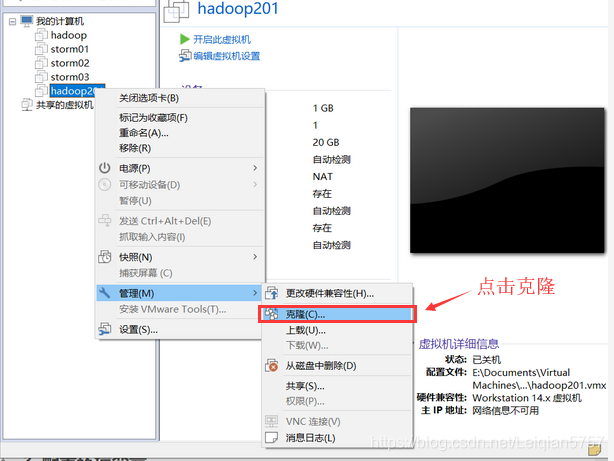Image resolution: width=614 pixels, height=461 pixels.
Task: Click the 管理(M) menu item
Action: pyautogui.click(x=179, y=293)
